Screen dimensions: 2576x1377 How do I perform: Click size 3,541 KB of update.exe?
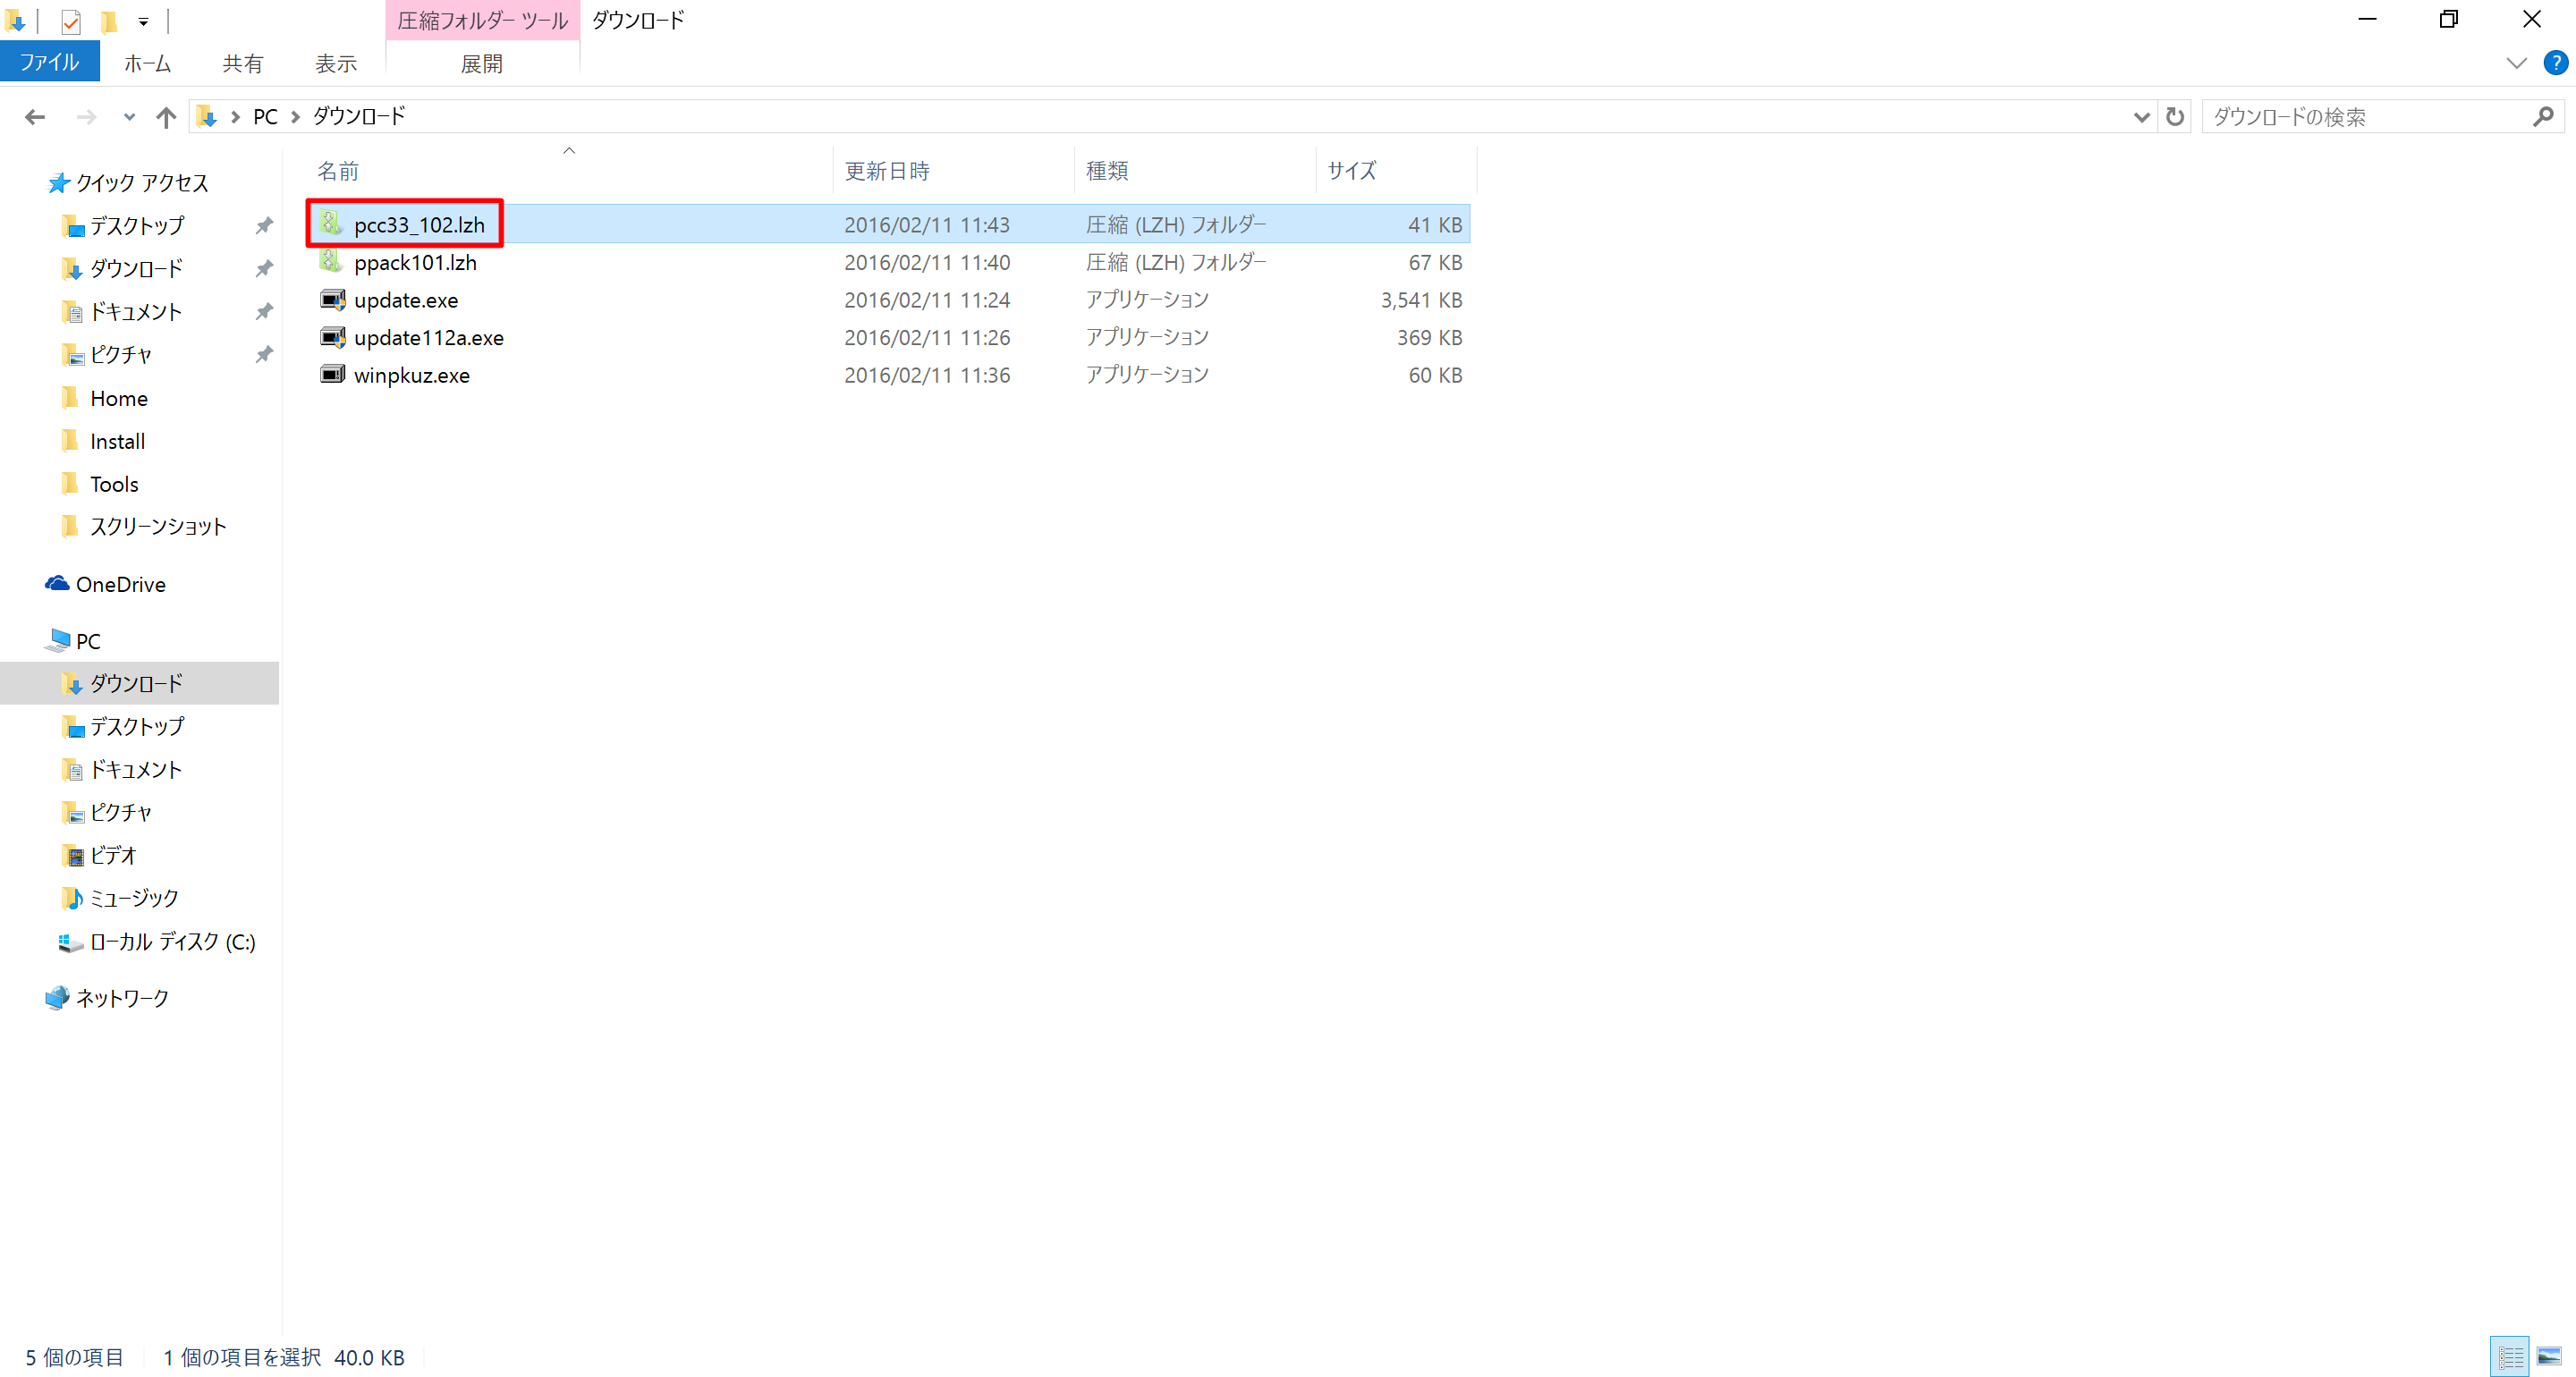(1421, 300)
